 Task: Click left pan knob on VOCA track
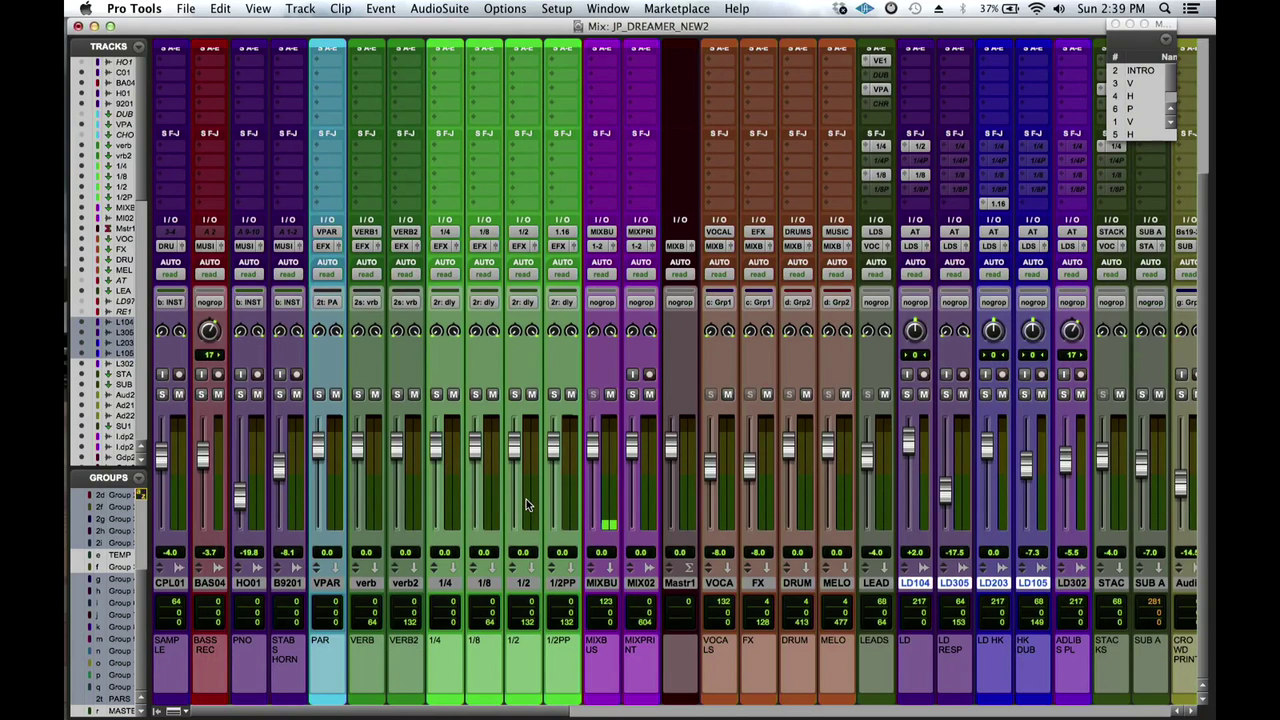(711, 331)
